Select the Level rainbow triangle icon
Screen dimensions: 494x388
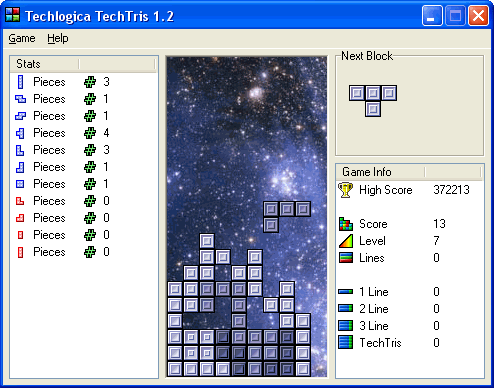click(x=346, y=241)
